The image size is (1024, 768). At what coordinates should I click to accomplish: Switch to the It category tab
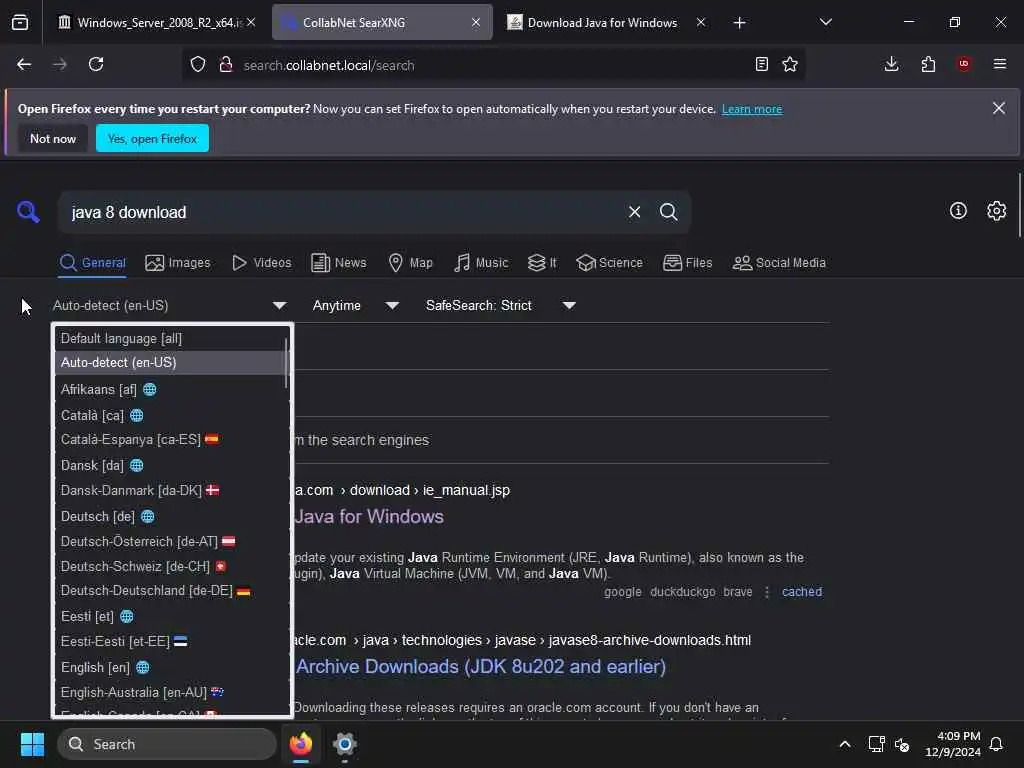click(x=542, y=263)
